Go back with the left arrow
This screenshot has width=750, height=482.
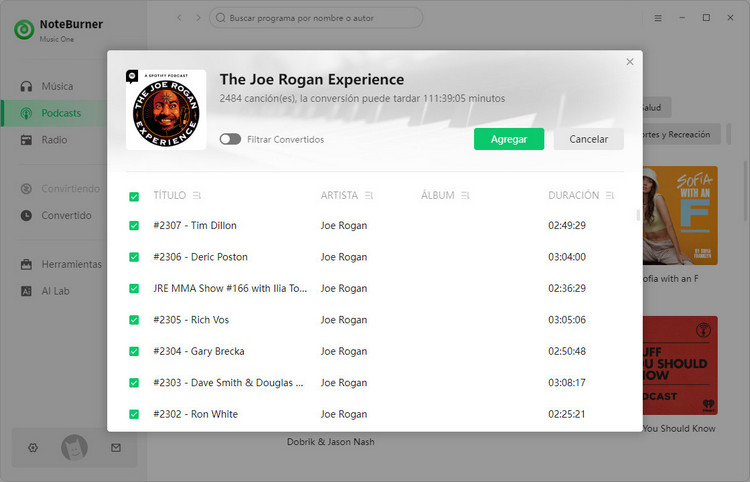[x=179, y=18]
